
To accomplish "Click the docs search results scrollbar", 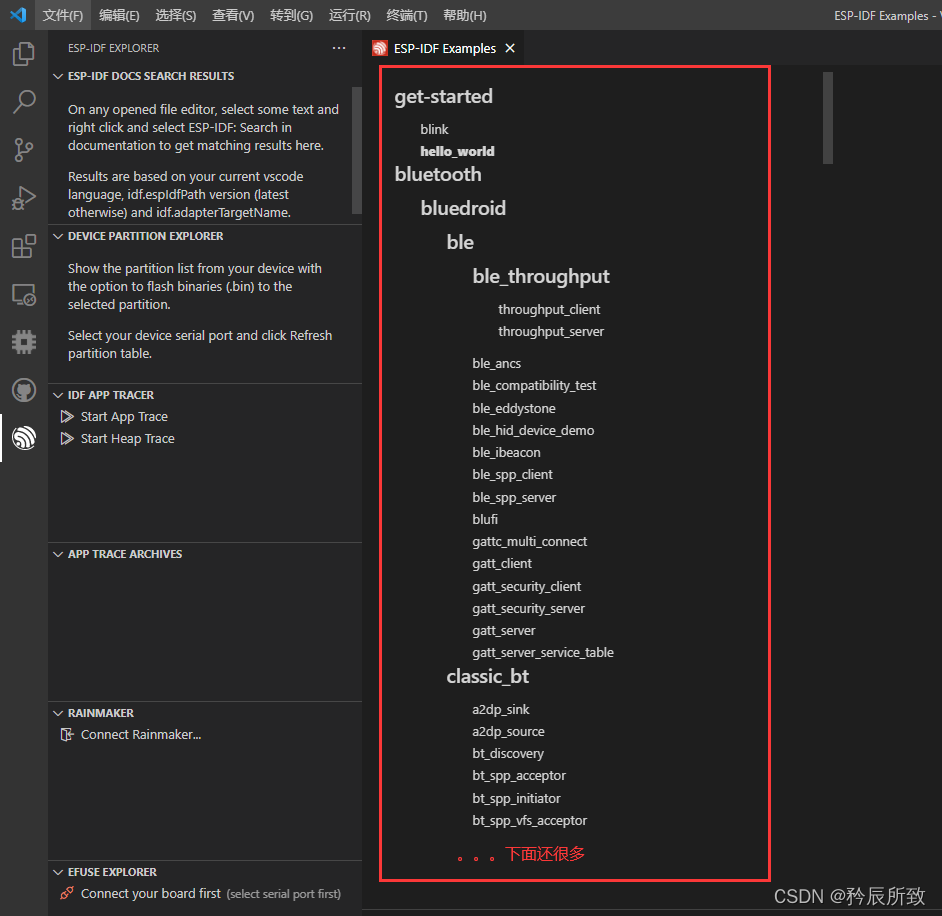I will click(357, 150).
